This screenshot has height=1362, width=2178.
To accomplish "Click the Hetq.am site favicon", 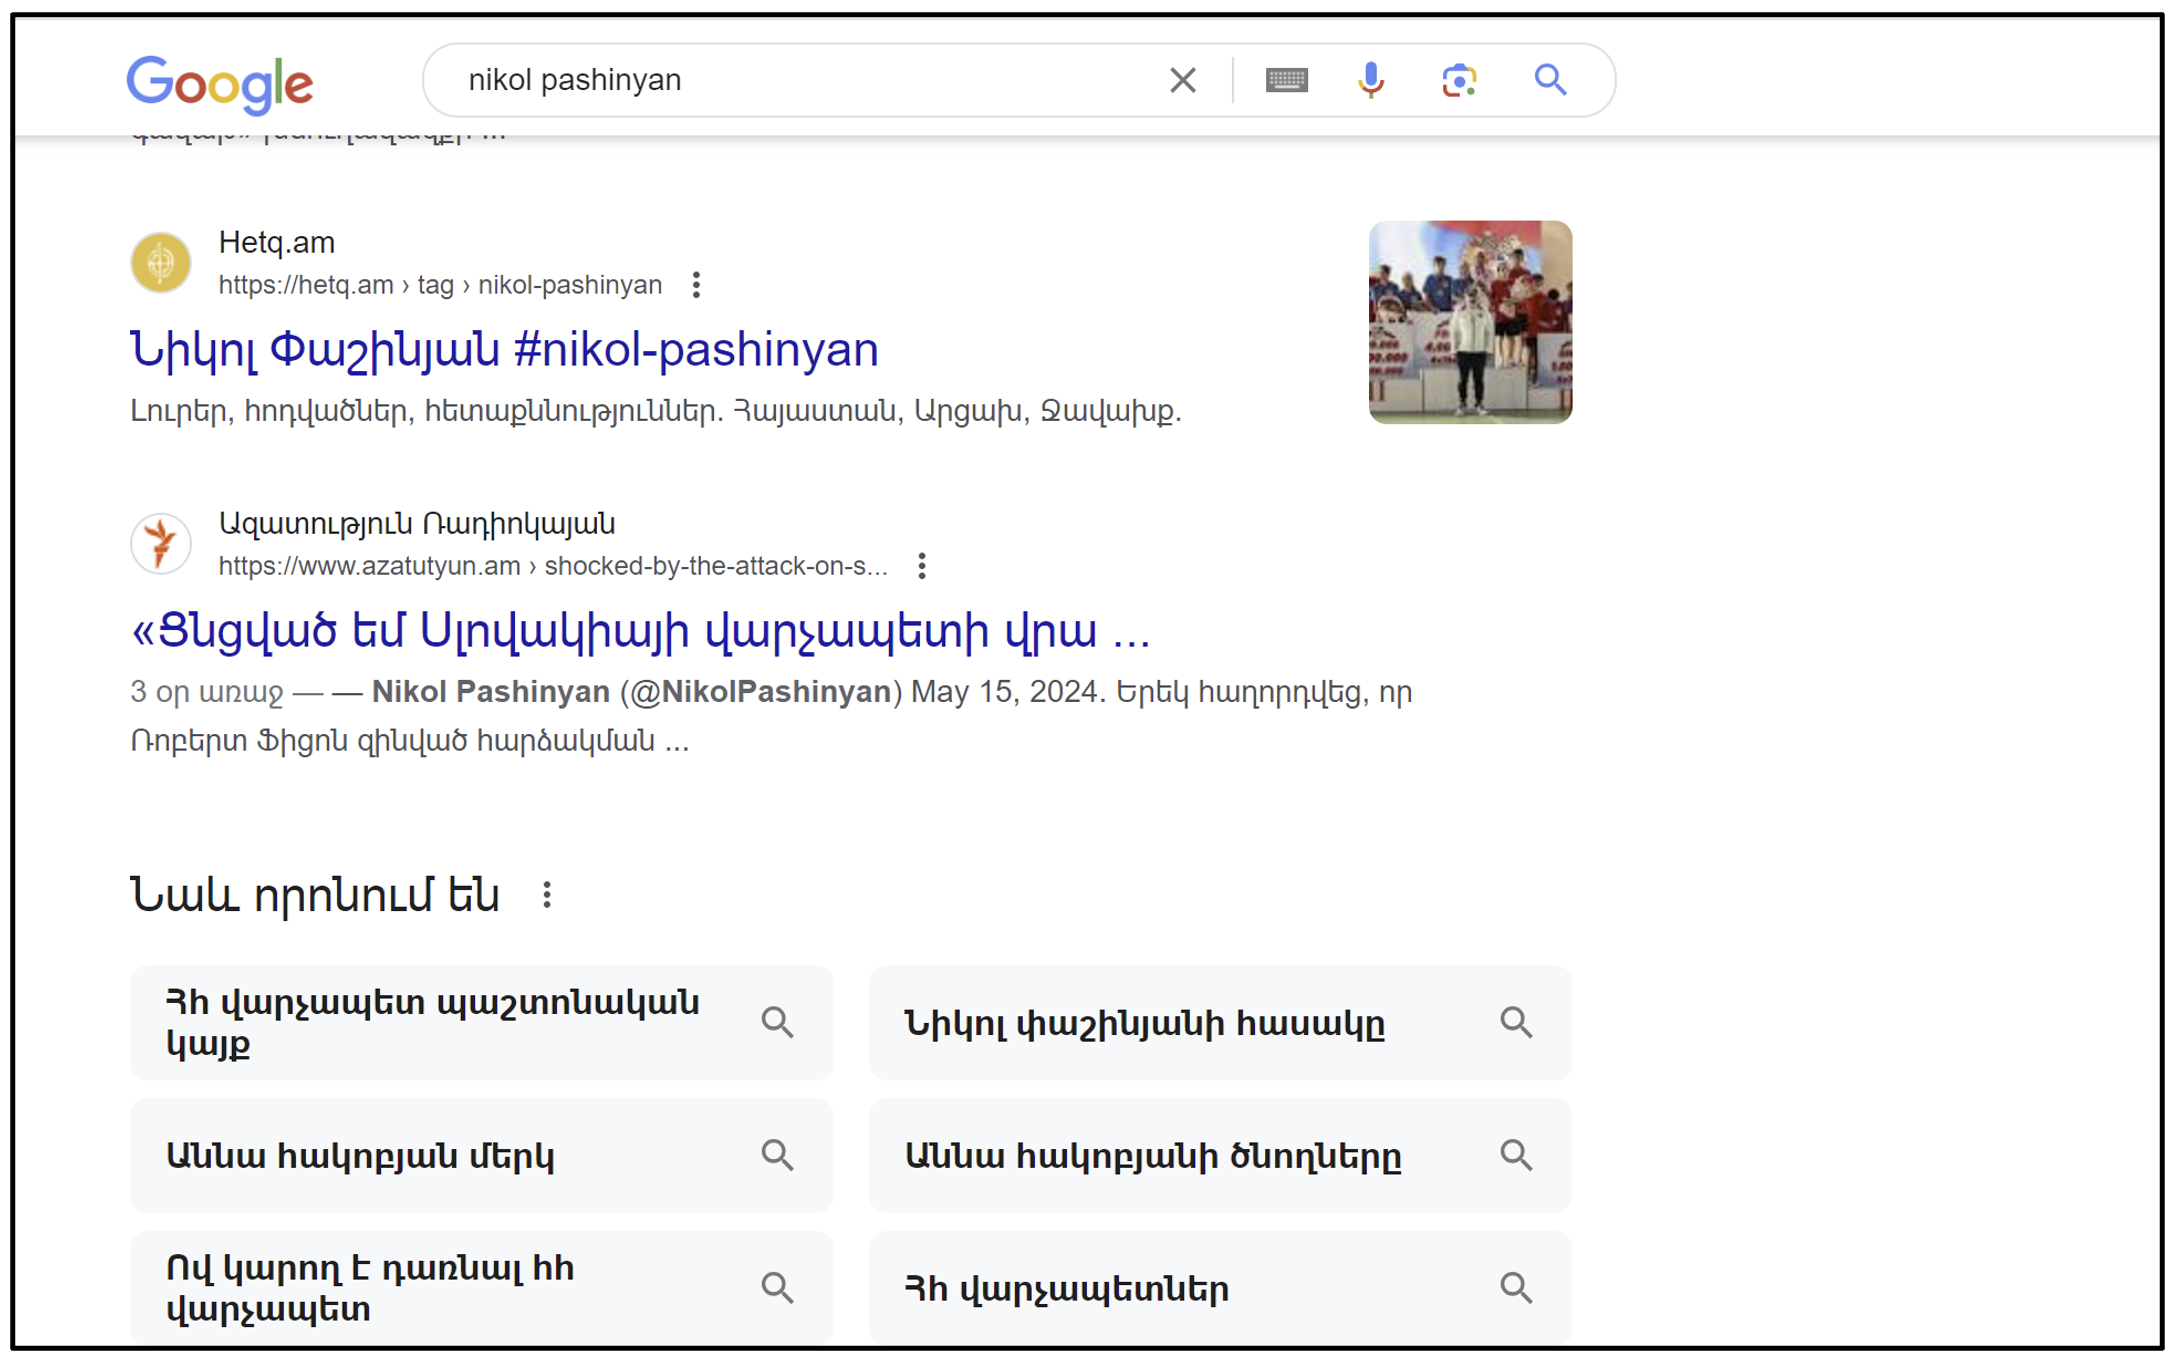I will point(161,263).
